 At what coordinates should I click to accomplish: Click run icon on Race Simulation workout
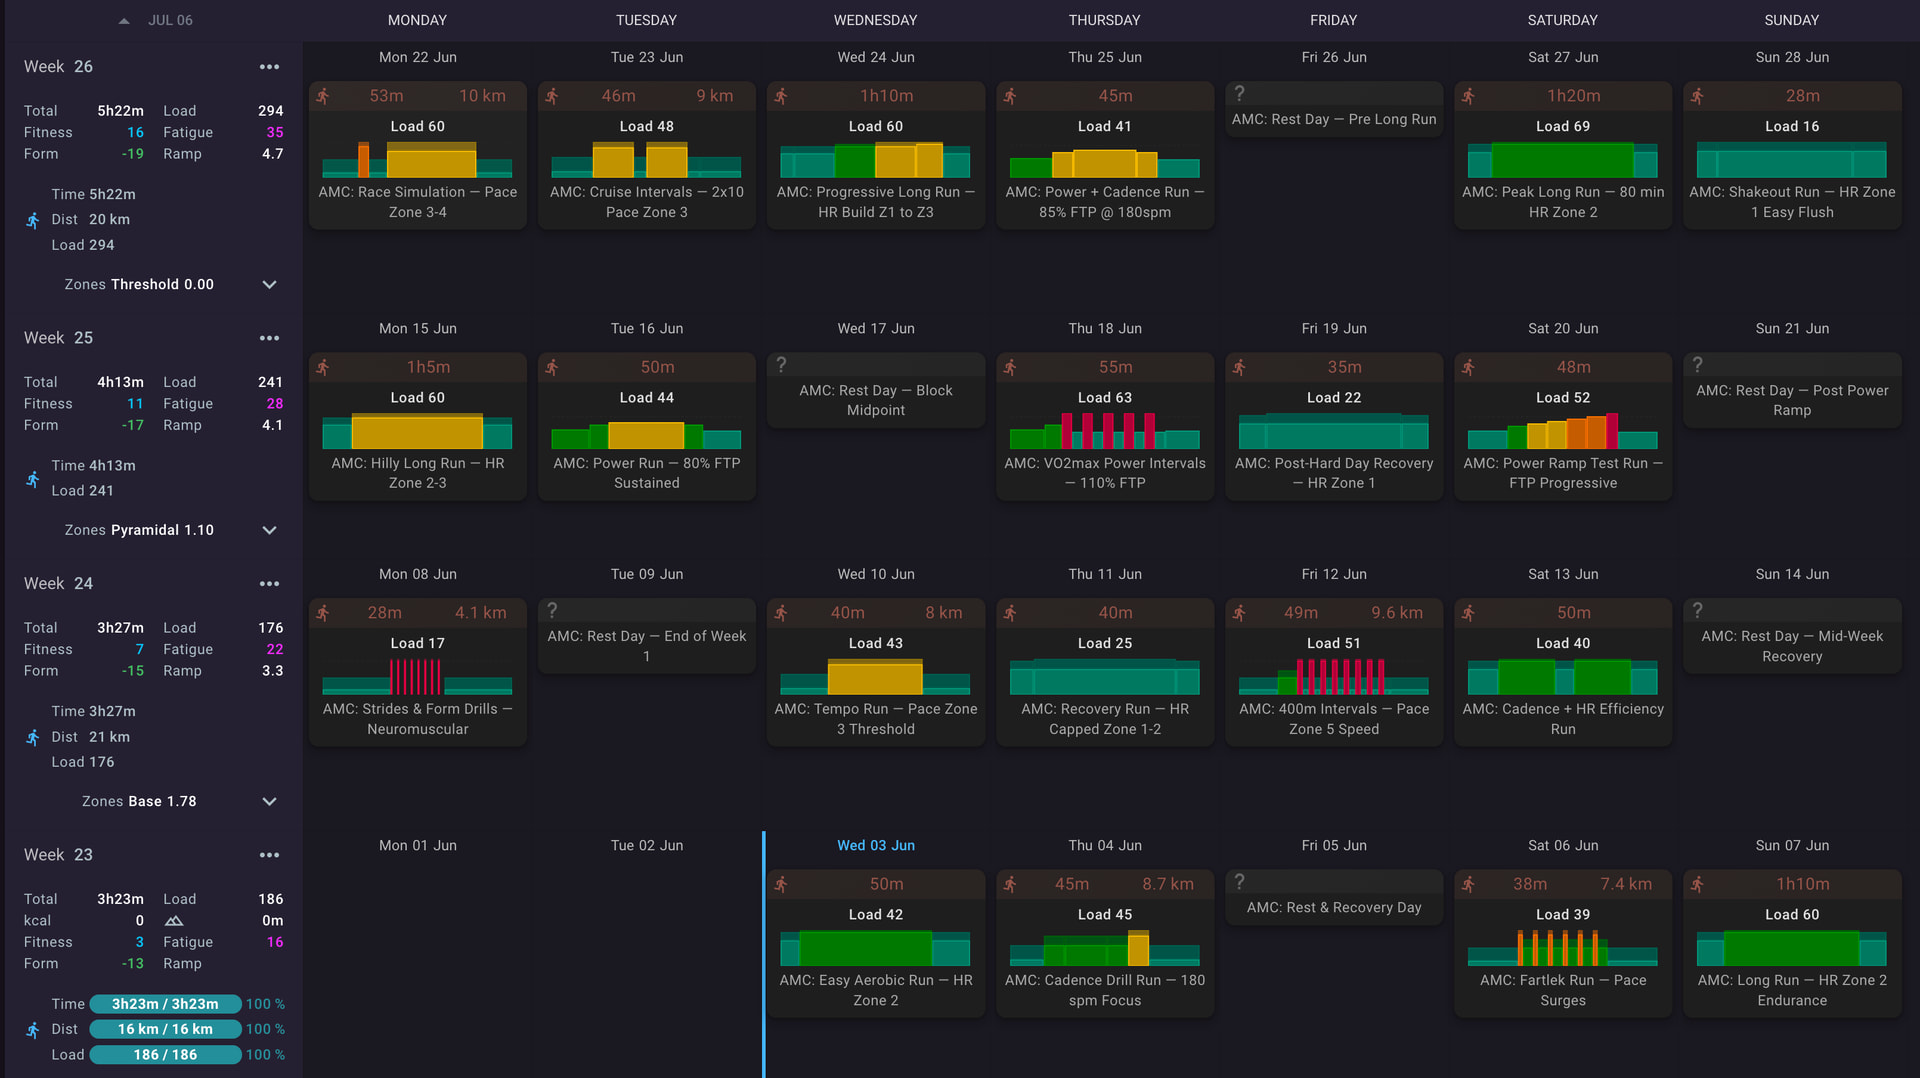tap(323, 96)
